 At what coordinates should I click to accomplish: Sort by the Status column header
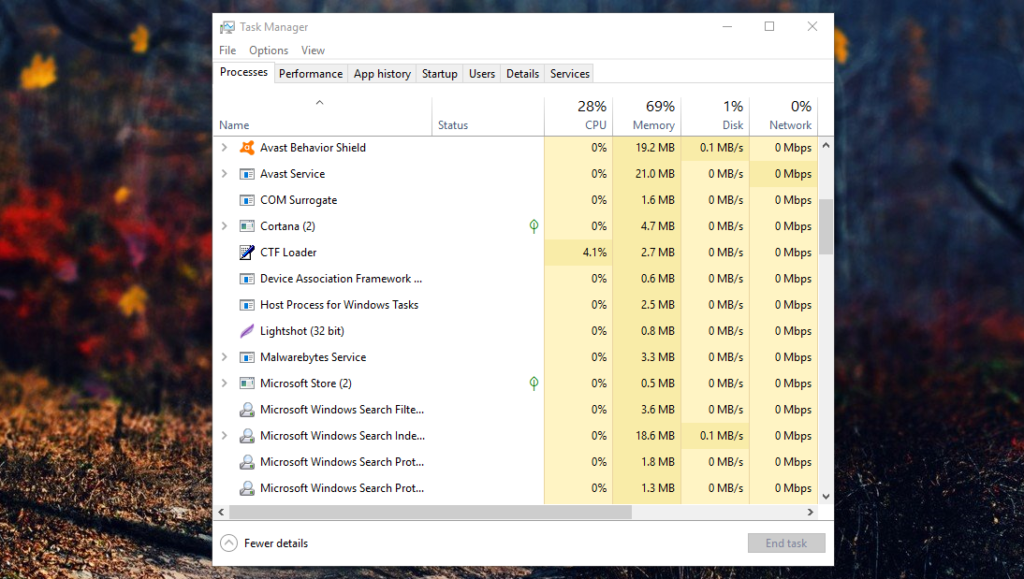(x=488, y=116)
